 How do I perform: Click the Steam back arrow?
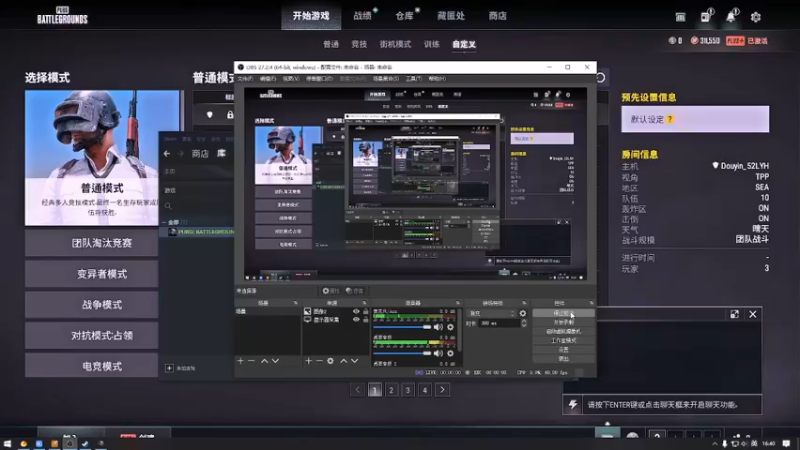167,154
